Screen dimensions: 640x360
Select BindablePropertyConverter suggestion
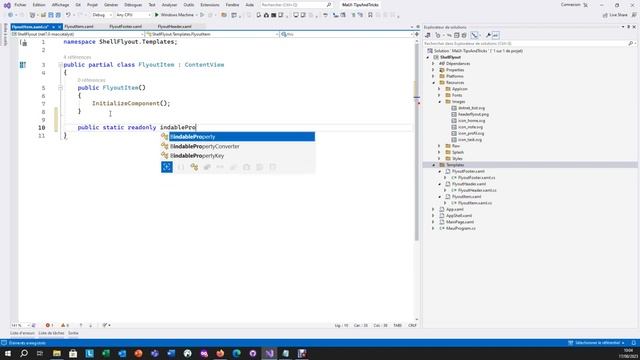(x=238, y=146)
